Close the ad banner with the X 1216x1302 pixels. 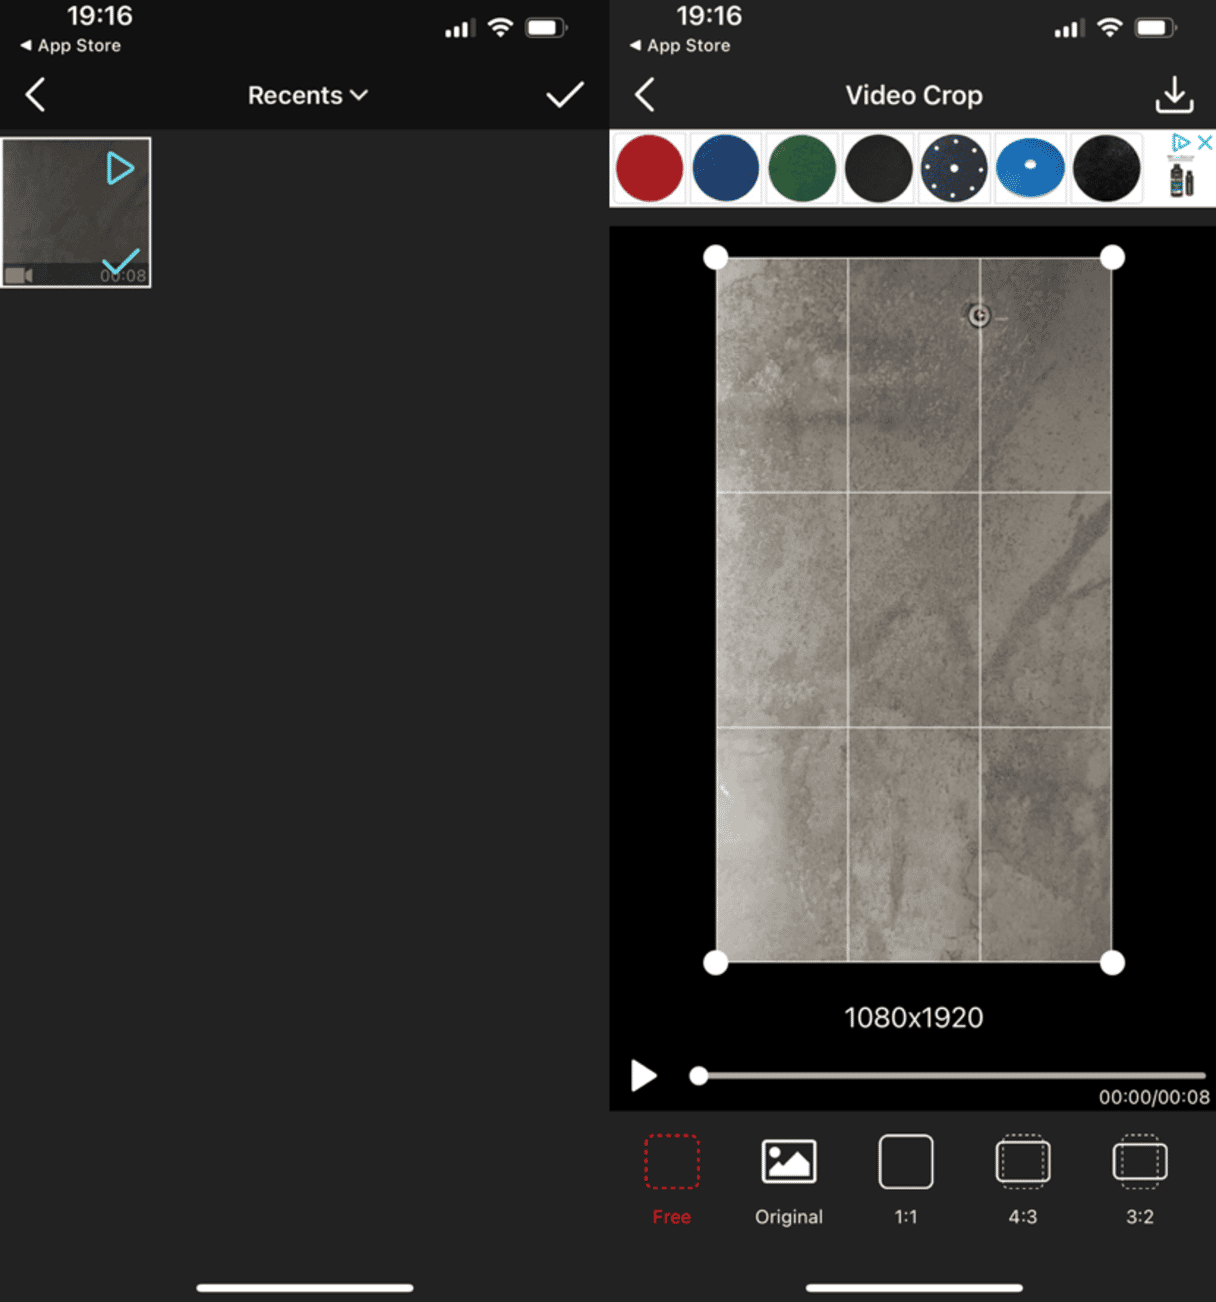[1205, 143]
